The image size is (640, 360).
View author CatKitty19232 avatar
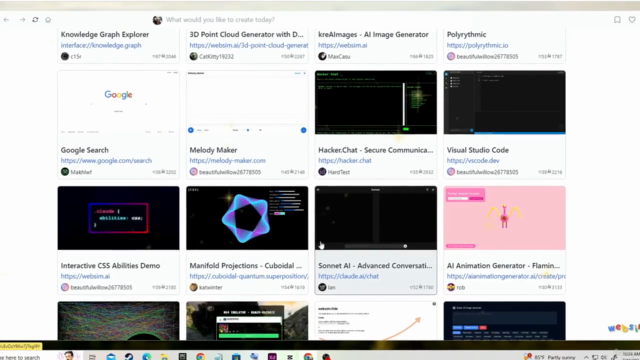[193, 56]
